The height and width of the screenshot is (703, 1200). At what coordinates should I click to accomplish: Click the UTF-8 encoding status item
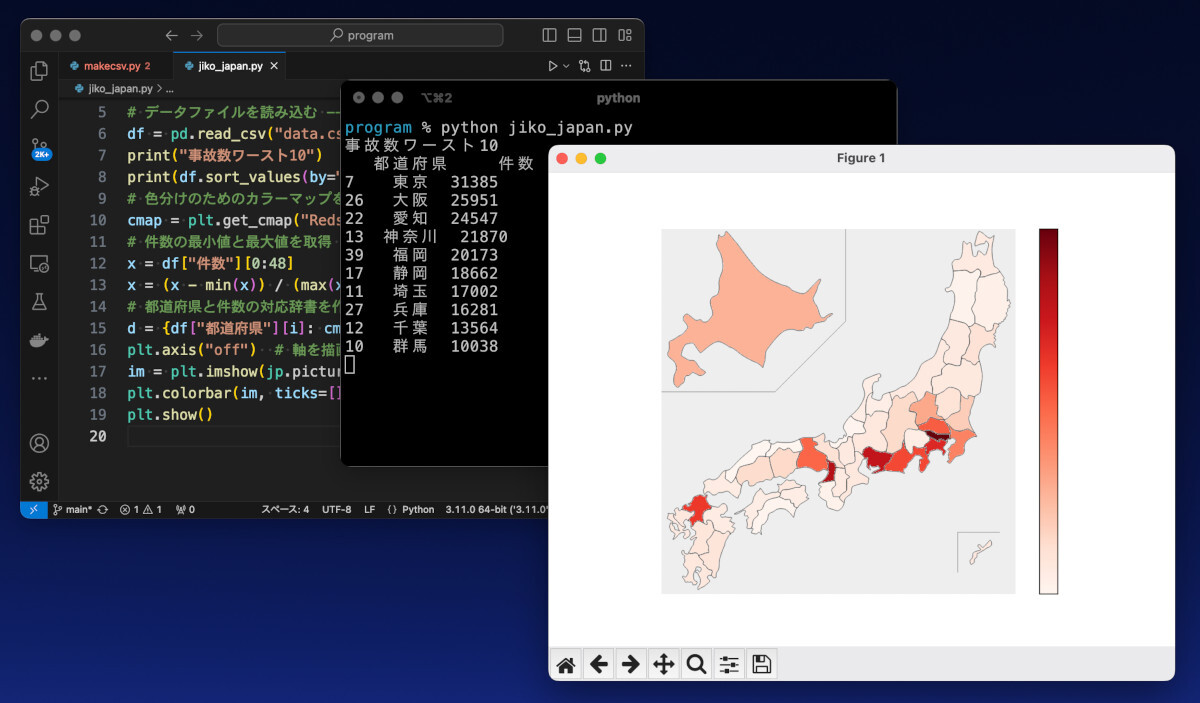pos(336,509)
